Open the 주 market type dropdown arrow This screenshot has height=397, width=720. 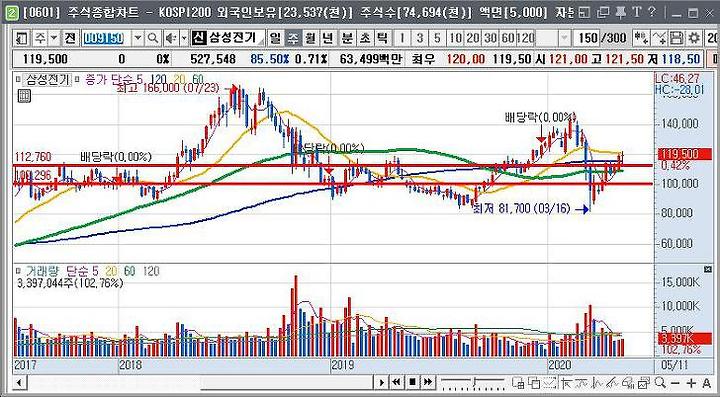pos(53,38)
